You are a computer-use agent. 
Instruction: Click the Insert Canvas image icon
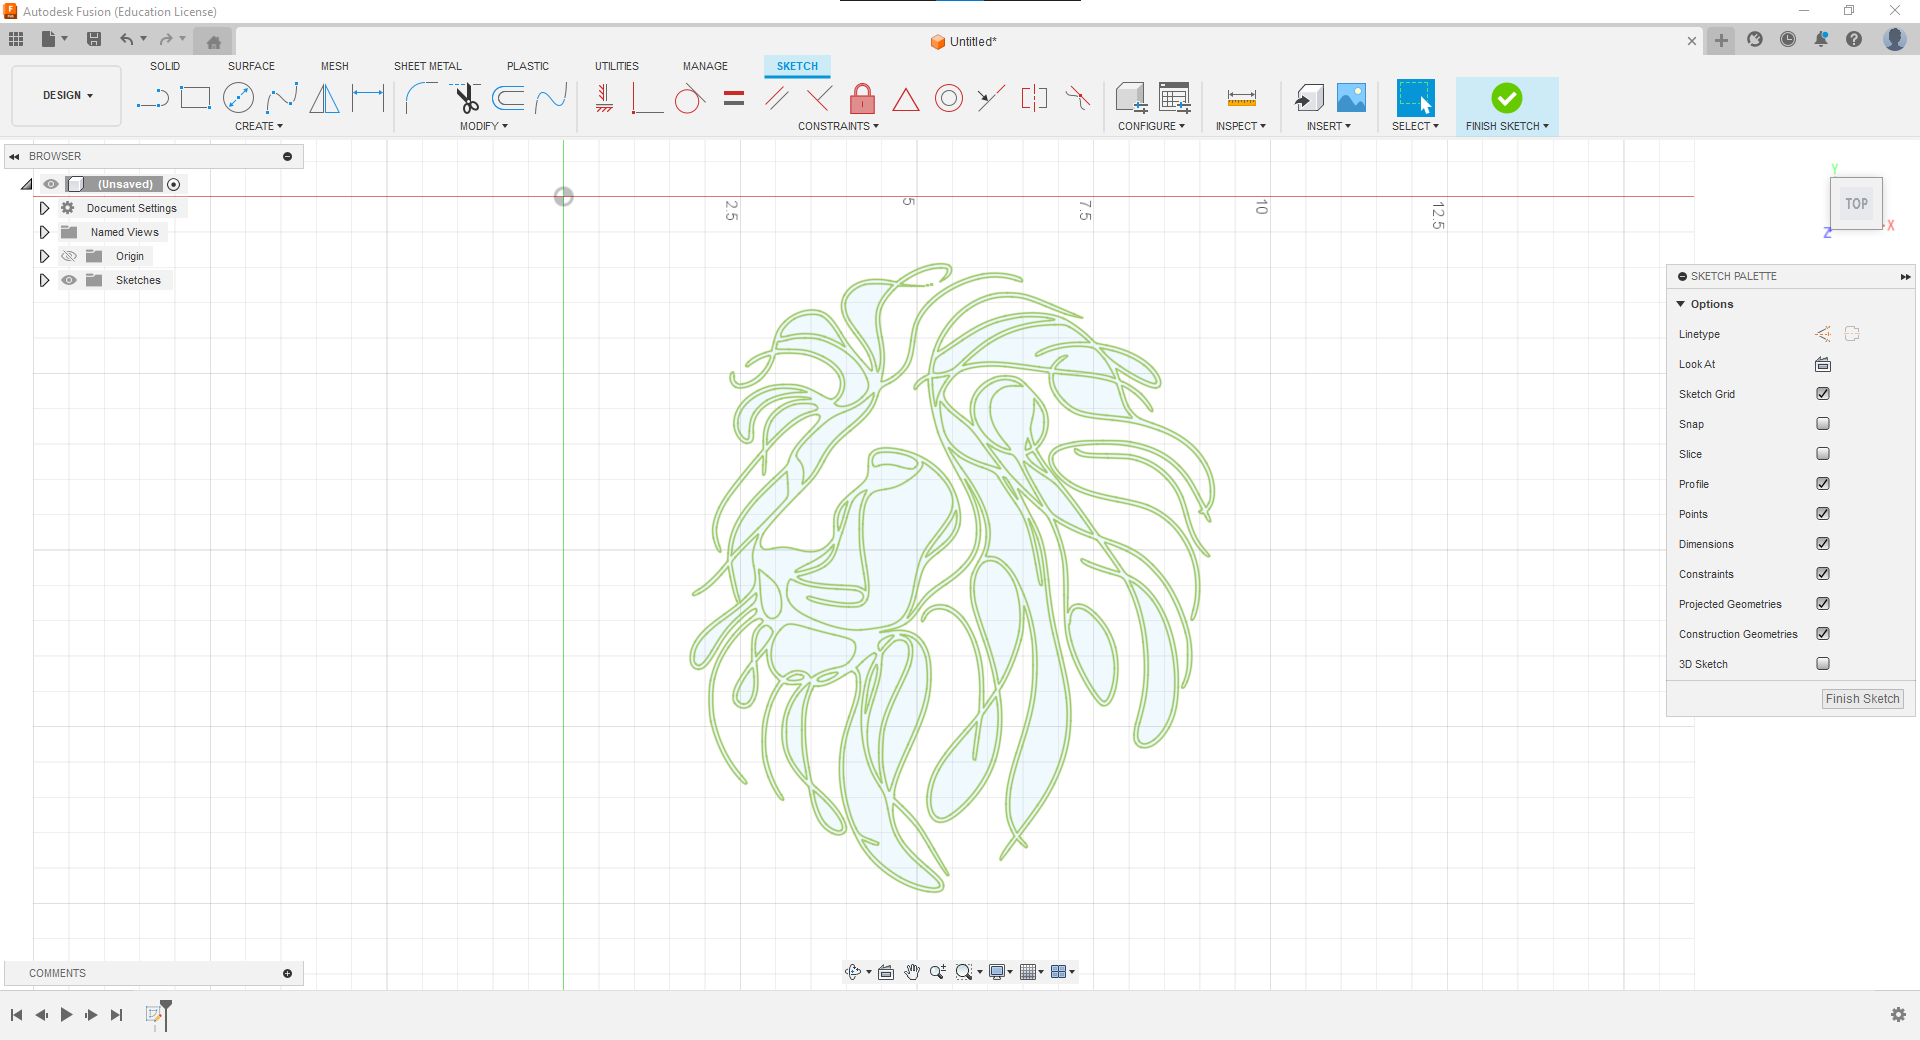point(1351,98)
